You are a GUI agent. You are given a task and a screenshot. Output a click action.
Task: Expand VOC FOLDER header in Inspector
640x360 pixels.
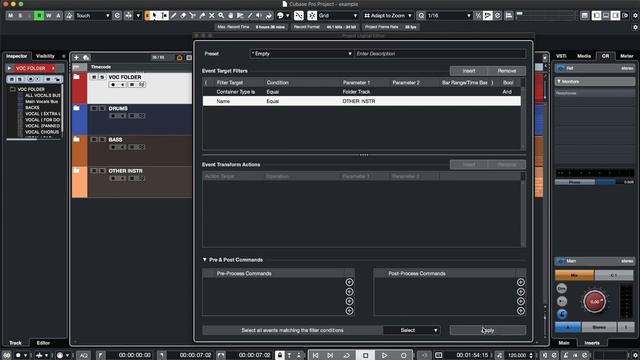(x=9, y=68)
